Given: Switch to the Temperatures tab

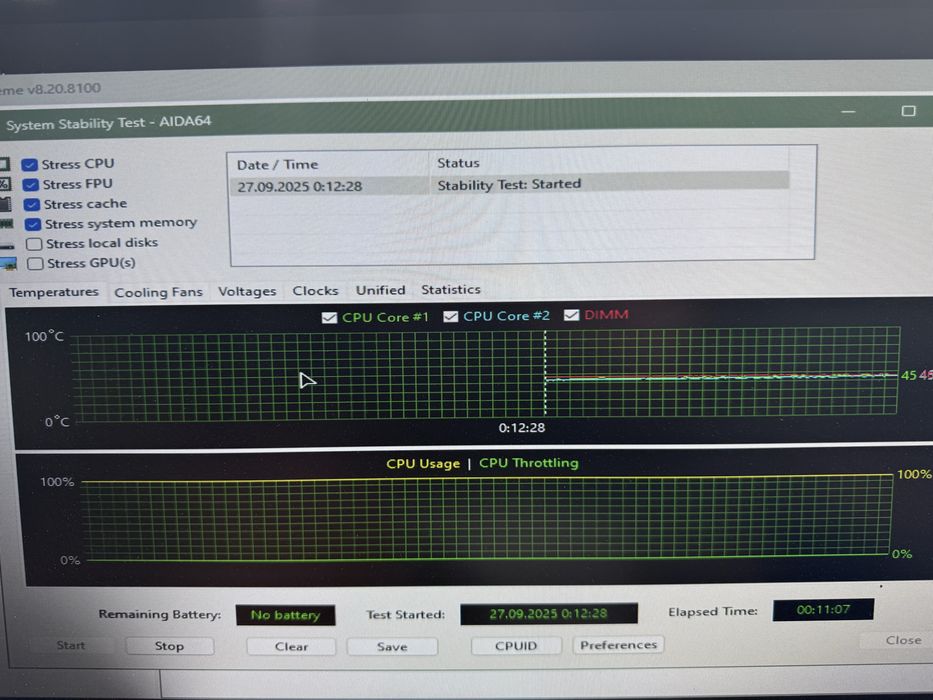Looking at the screenshot, I should pos(54,292).
